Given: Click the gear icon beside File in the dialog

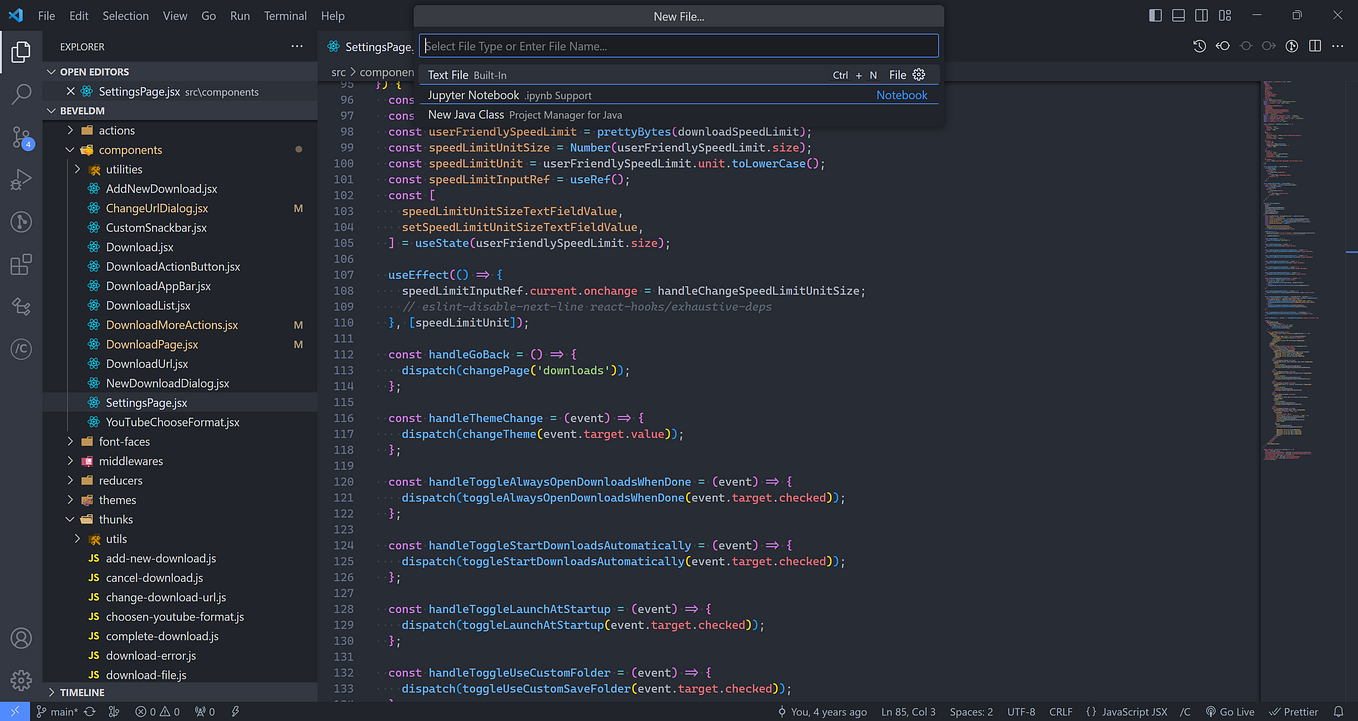Looking at the screenshot, I should [x=918, y=74].
